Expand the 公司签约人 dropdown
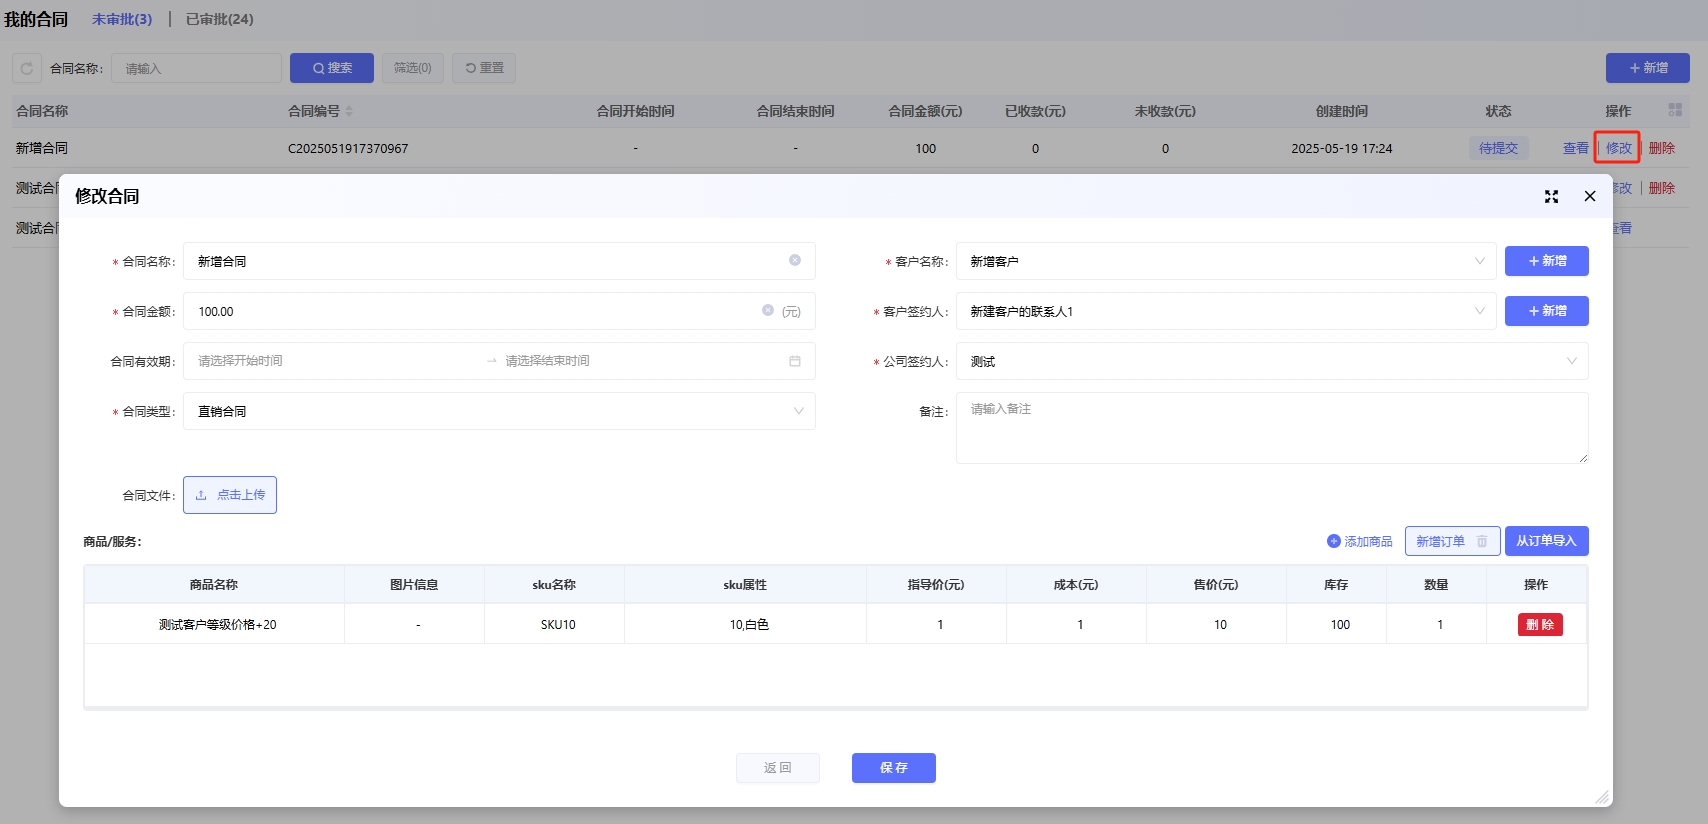The height and width of the screenshot is (824, 1708). coord(1571,361)
